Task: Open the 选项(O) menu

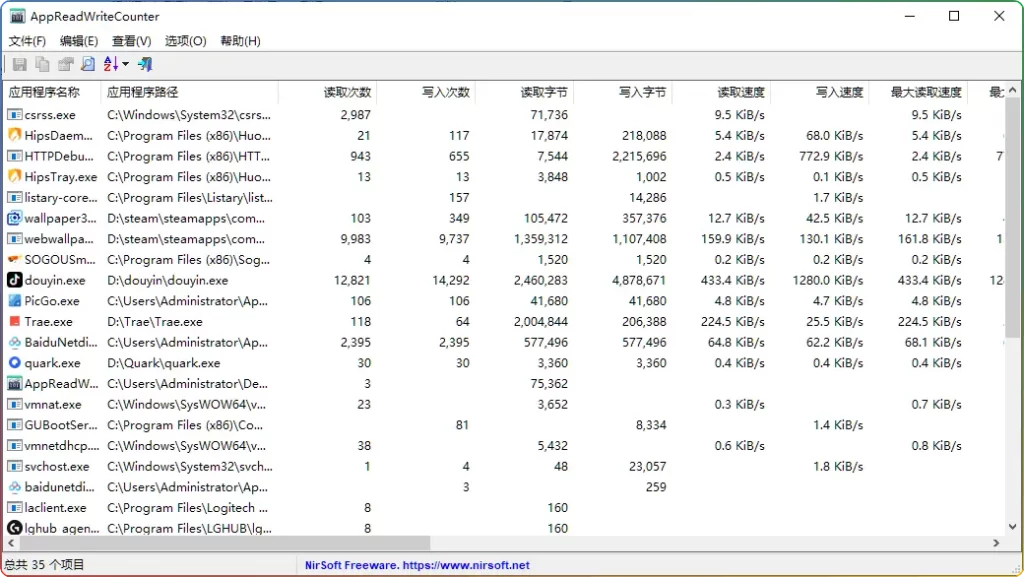Action: pyautogui.click(x=185, y=41)
